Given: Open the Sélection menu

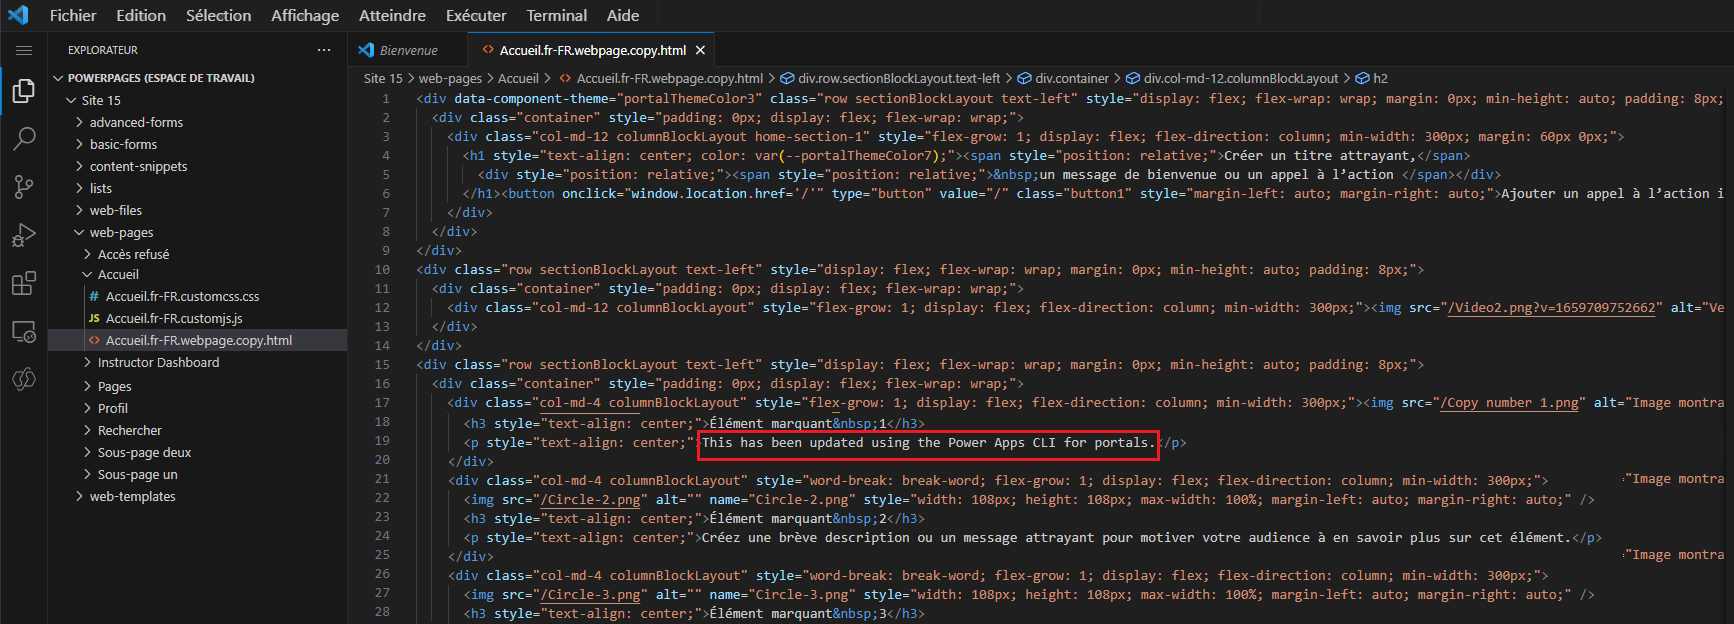Looking at the screenshot, I should pos(219,15).
